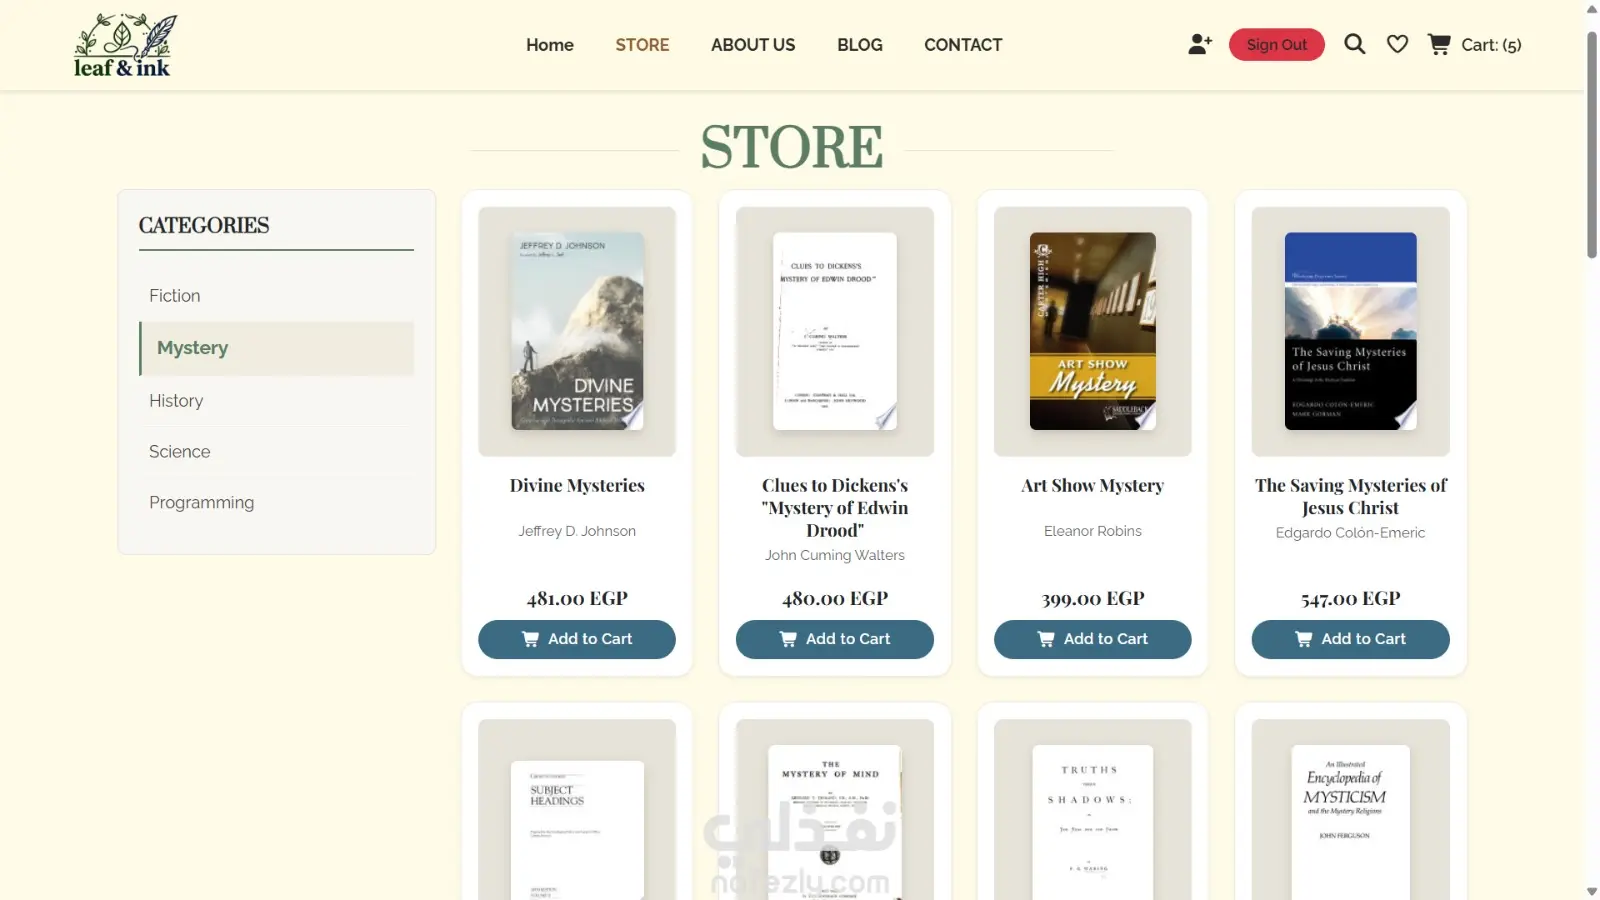This screenshot has height=900, width=1600.
Task: Click author name John Cuming Walters
Action: [x=835, y=555]
